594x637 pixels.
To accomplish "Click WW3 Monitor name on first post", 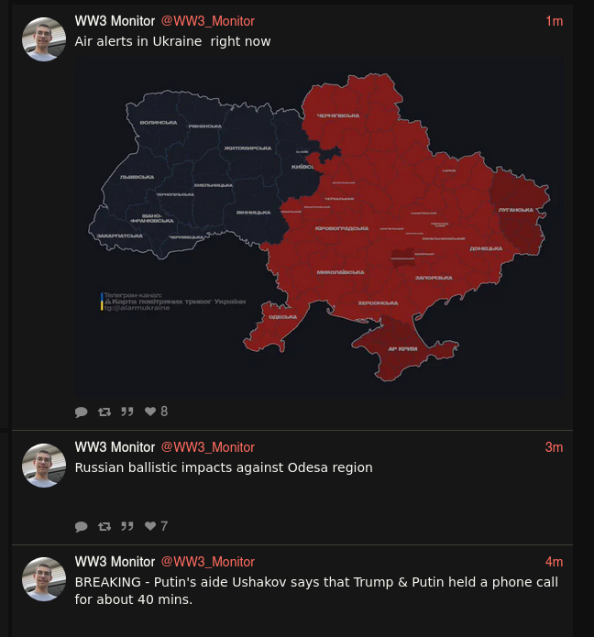I will click(115, 21).
